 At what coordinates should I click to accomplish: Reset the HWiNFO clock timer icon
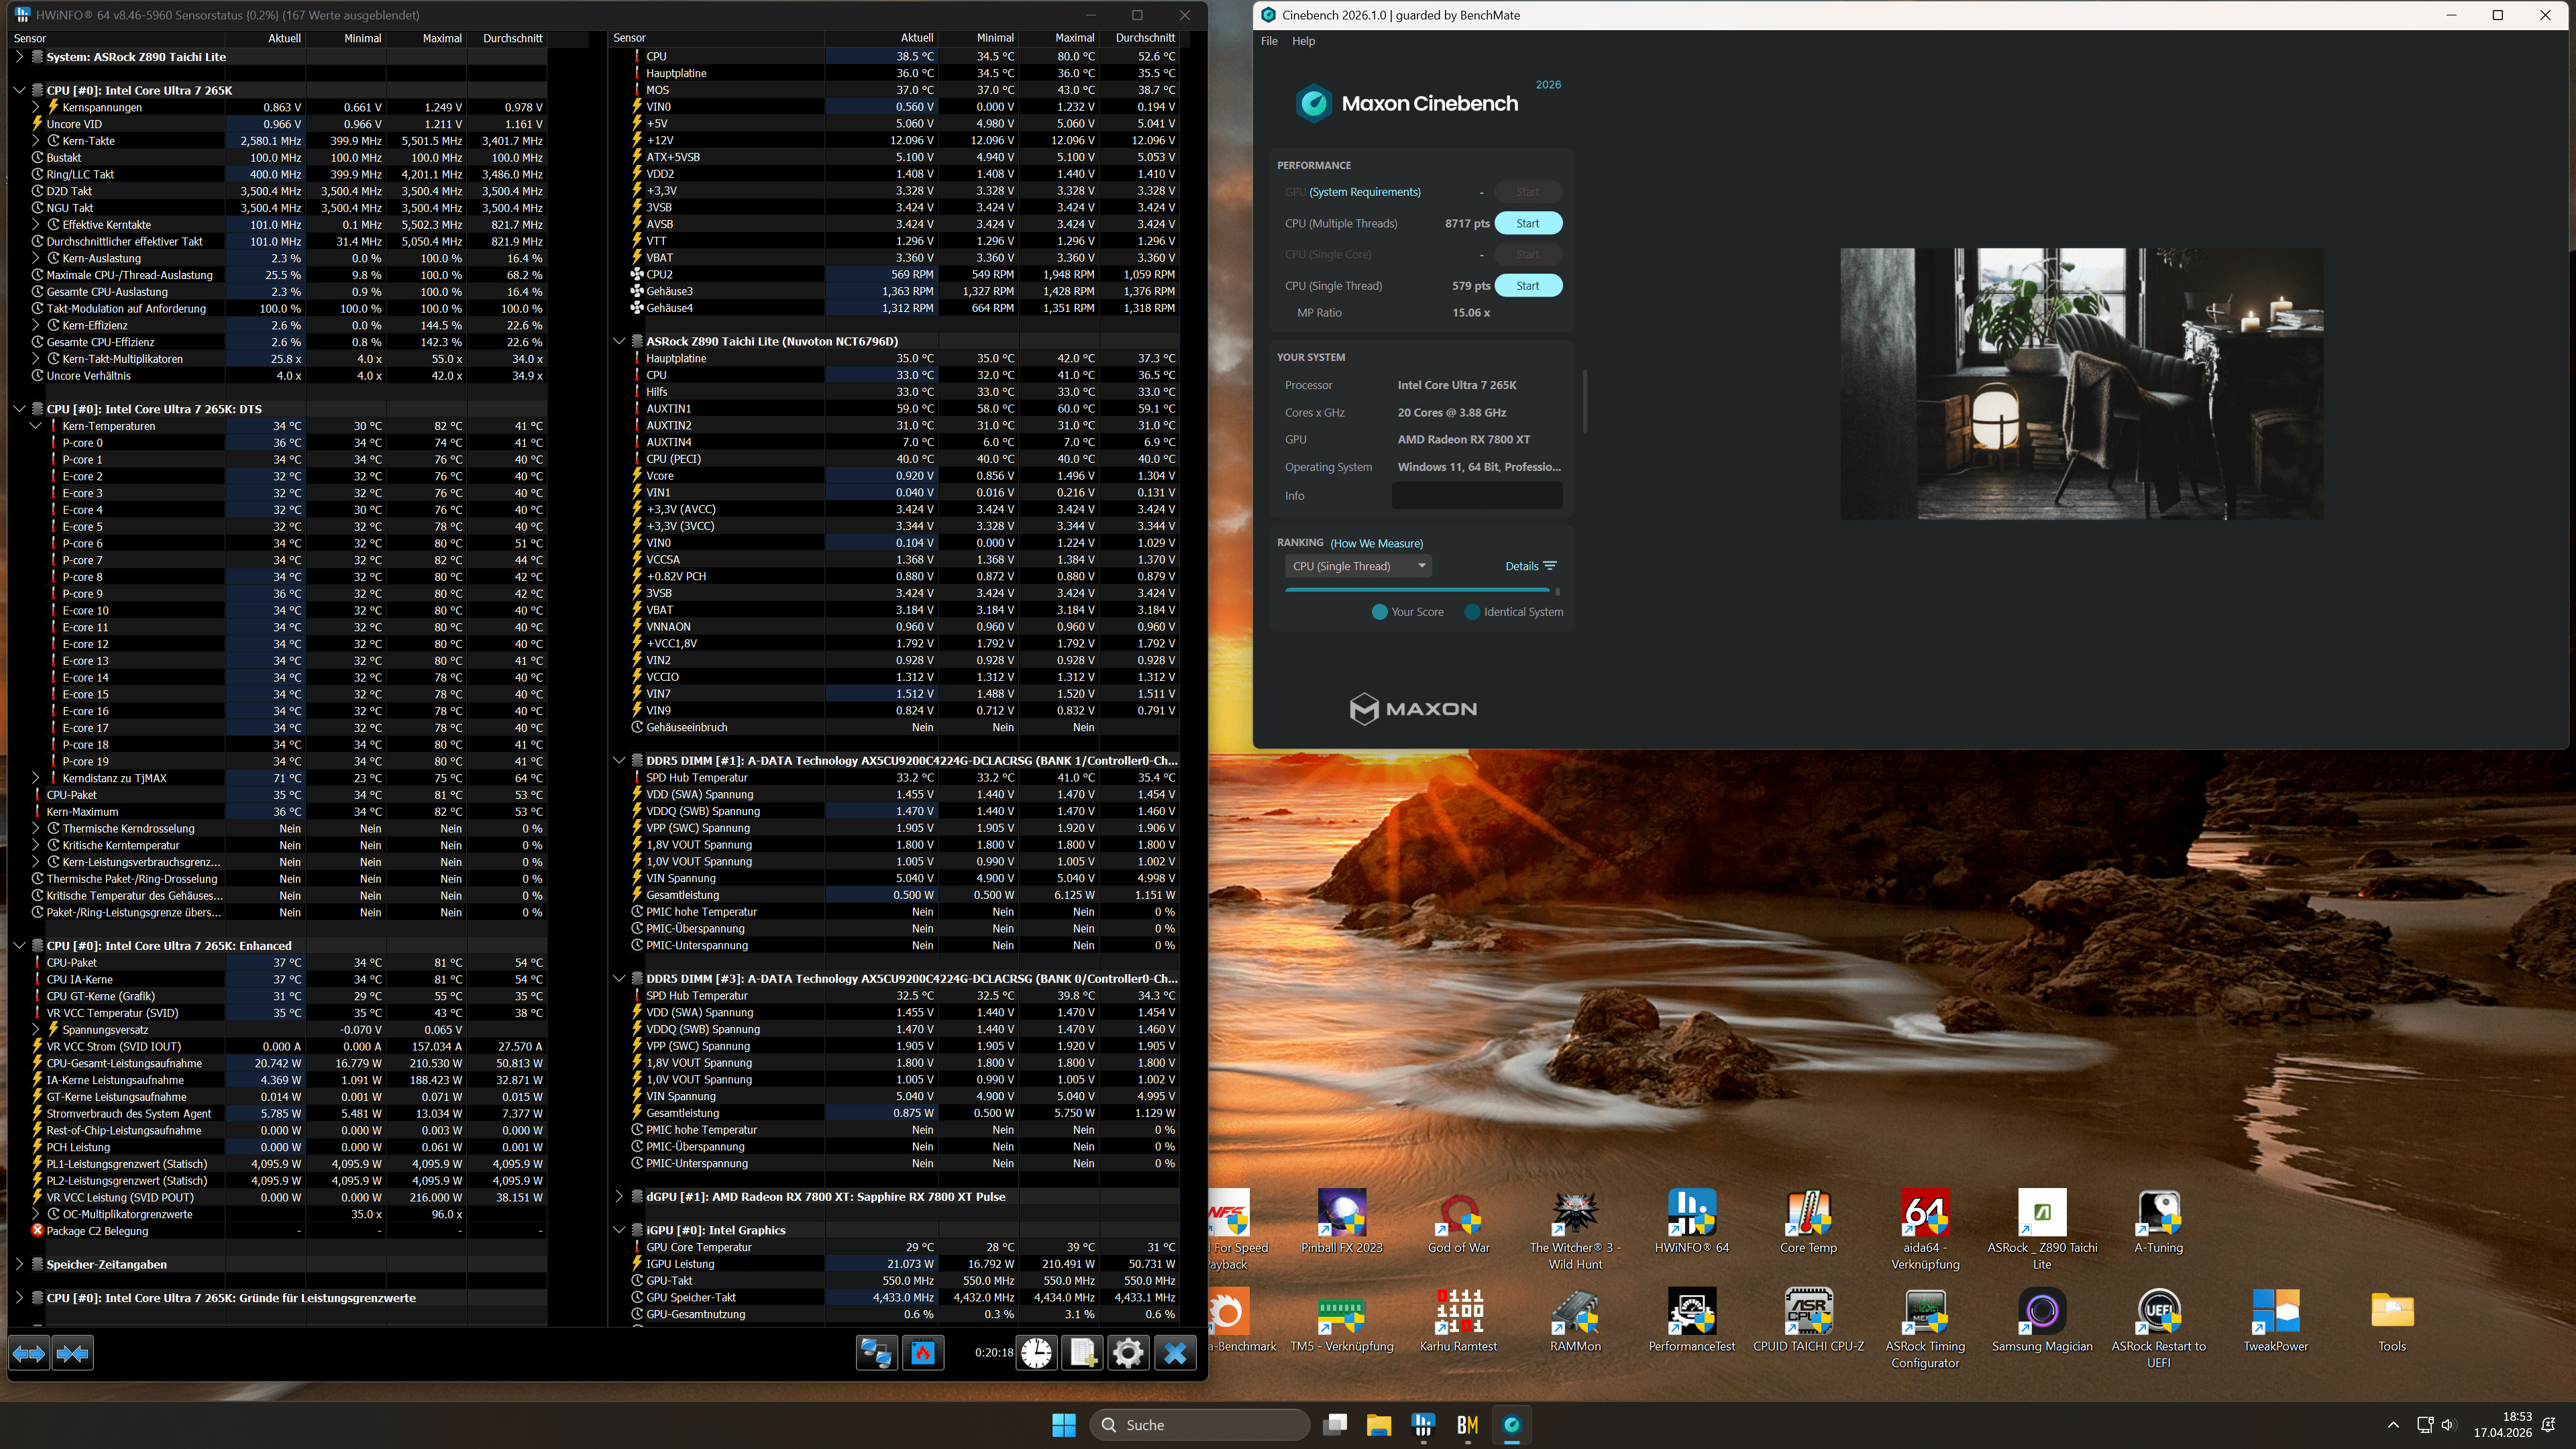pos(1037,1353)
